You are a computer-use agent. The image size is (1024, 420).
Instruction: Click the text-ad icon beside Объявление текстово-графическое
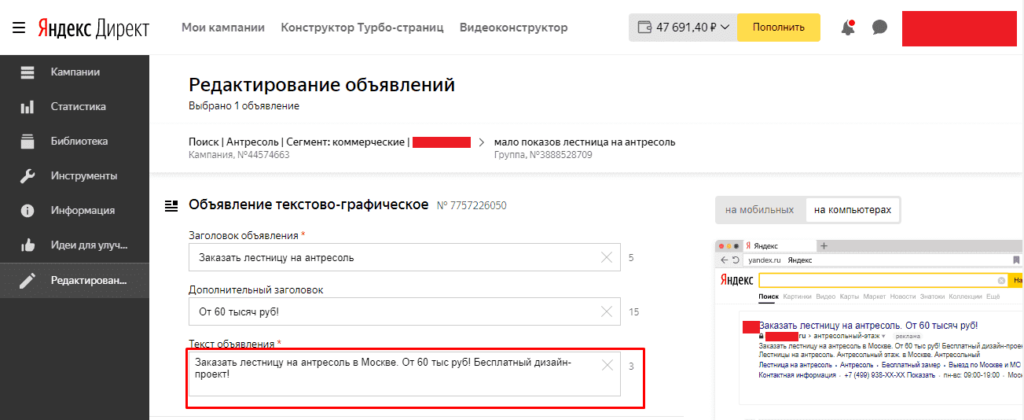pos(172,206)
